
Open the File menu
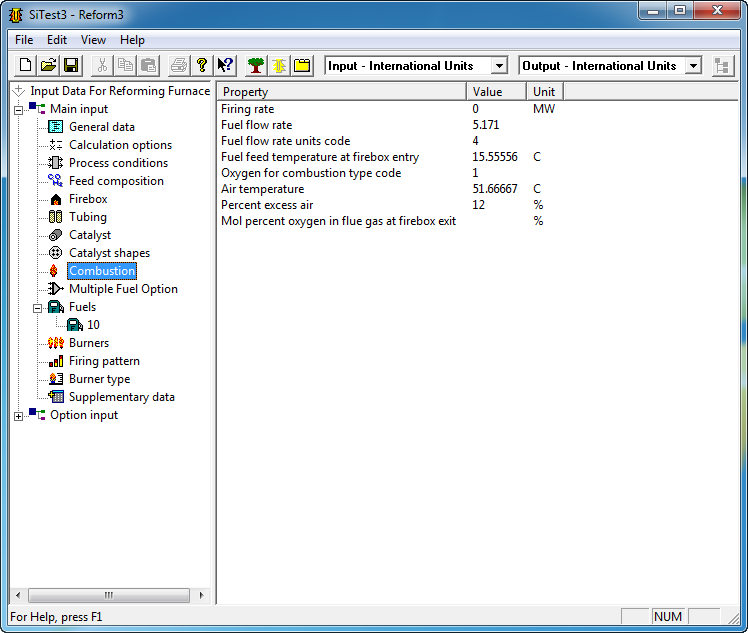coord(24,40)
